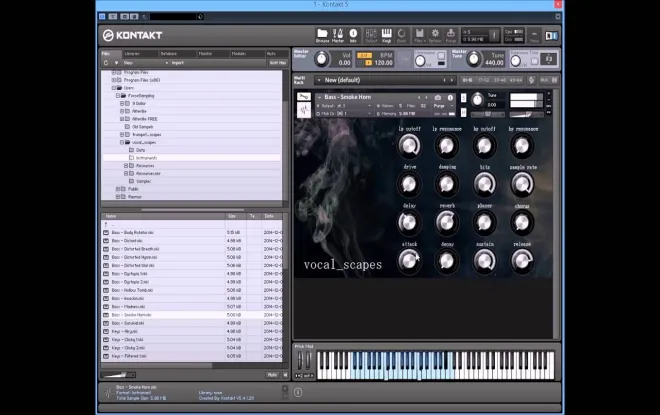Show rack page 17-32
This screenshot has width=660, height=415.
(x=484, y=80)
